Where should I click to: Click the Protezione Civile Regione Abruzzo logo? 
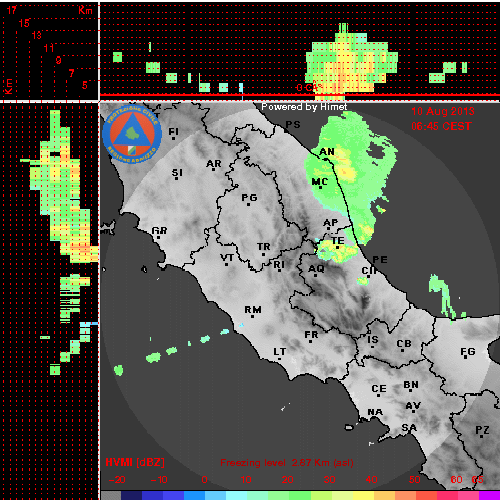pos(132,134)
